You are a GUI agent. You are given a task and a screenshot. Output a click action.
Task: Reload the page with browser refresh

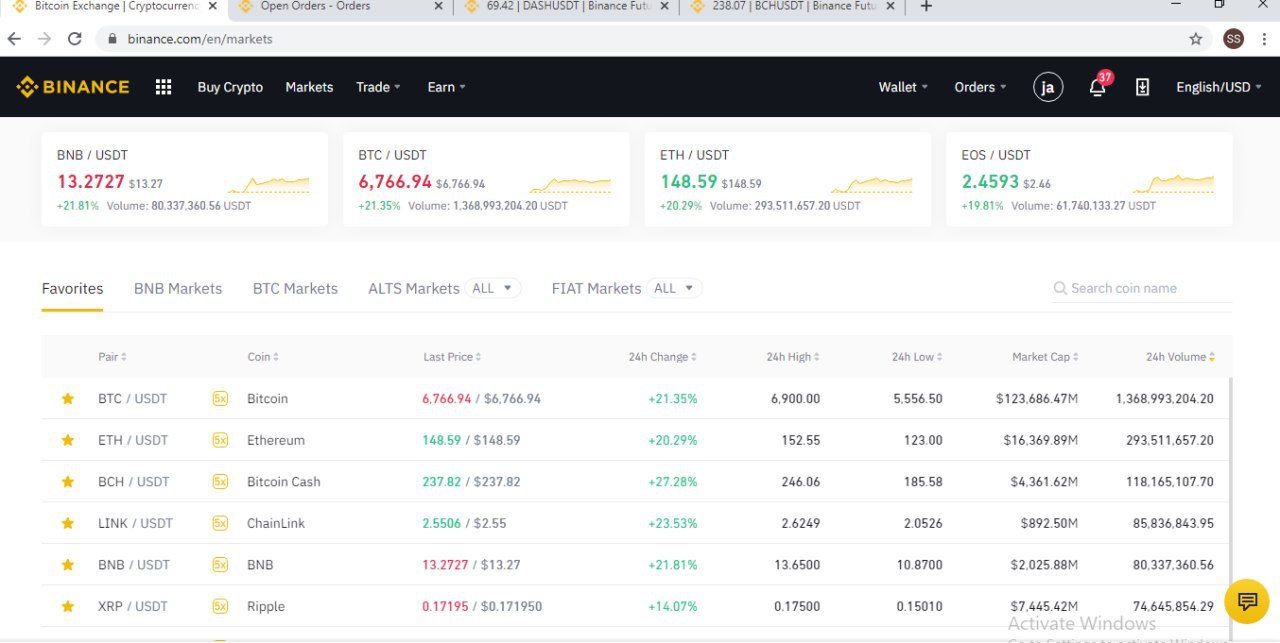click(74, 39)
